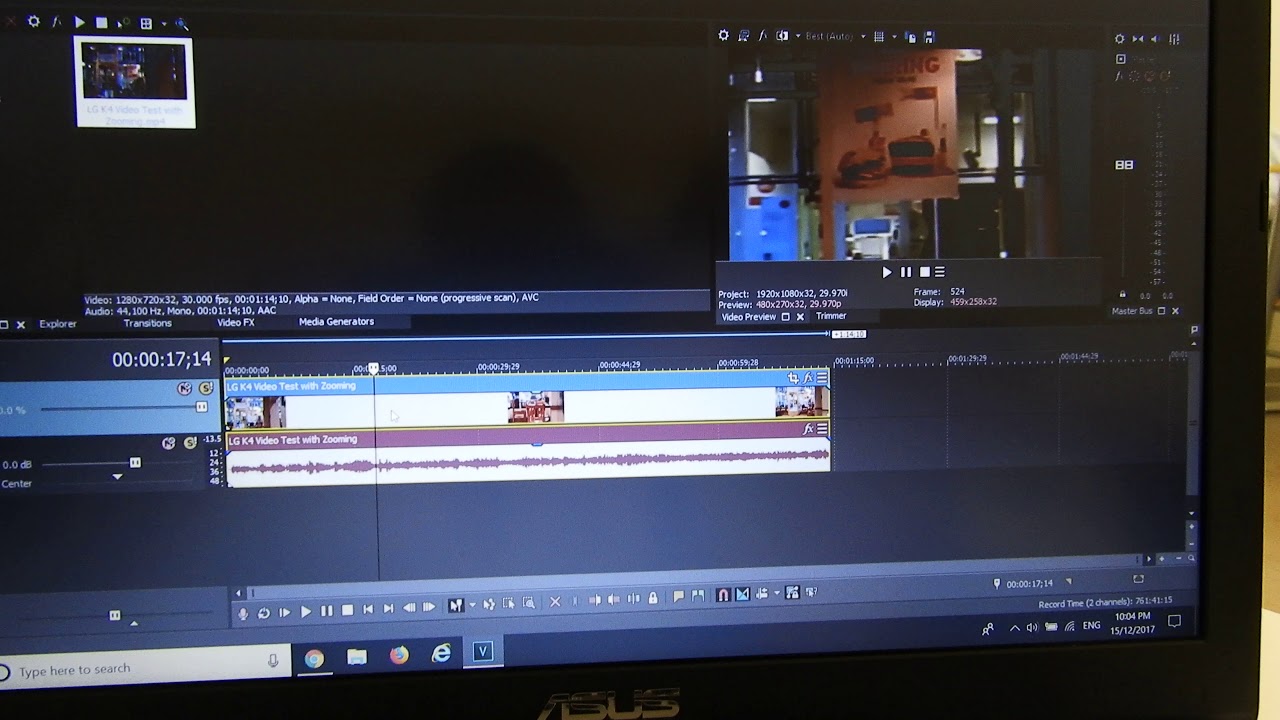Click the Record microphone icon in transport bar
Image resolution: width=1280 pixels, height=720 pixels.
click(243, 612)
